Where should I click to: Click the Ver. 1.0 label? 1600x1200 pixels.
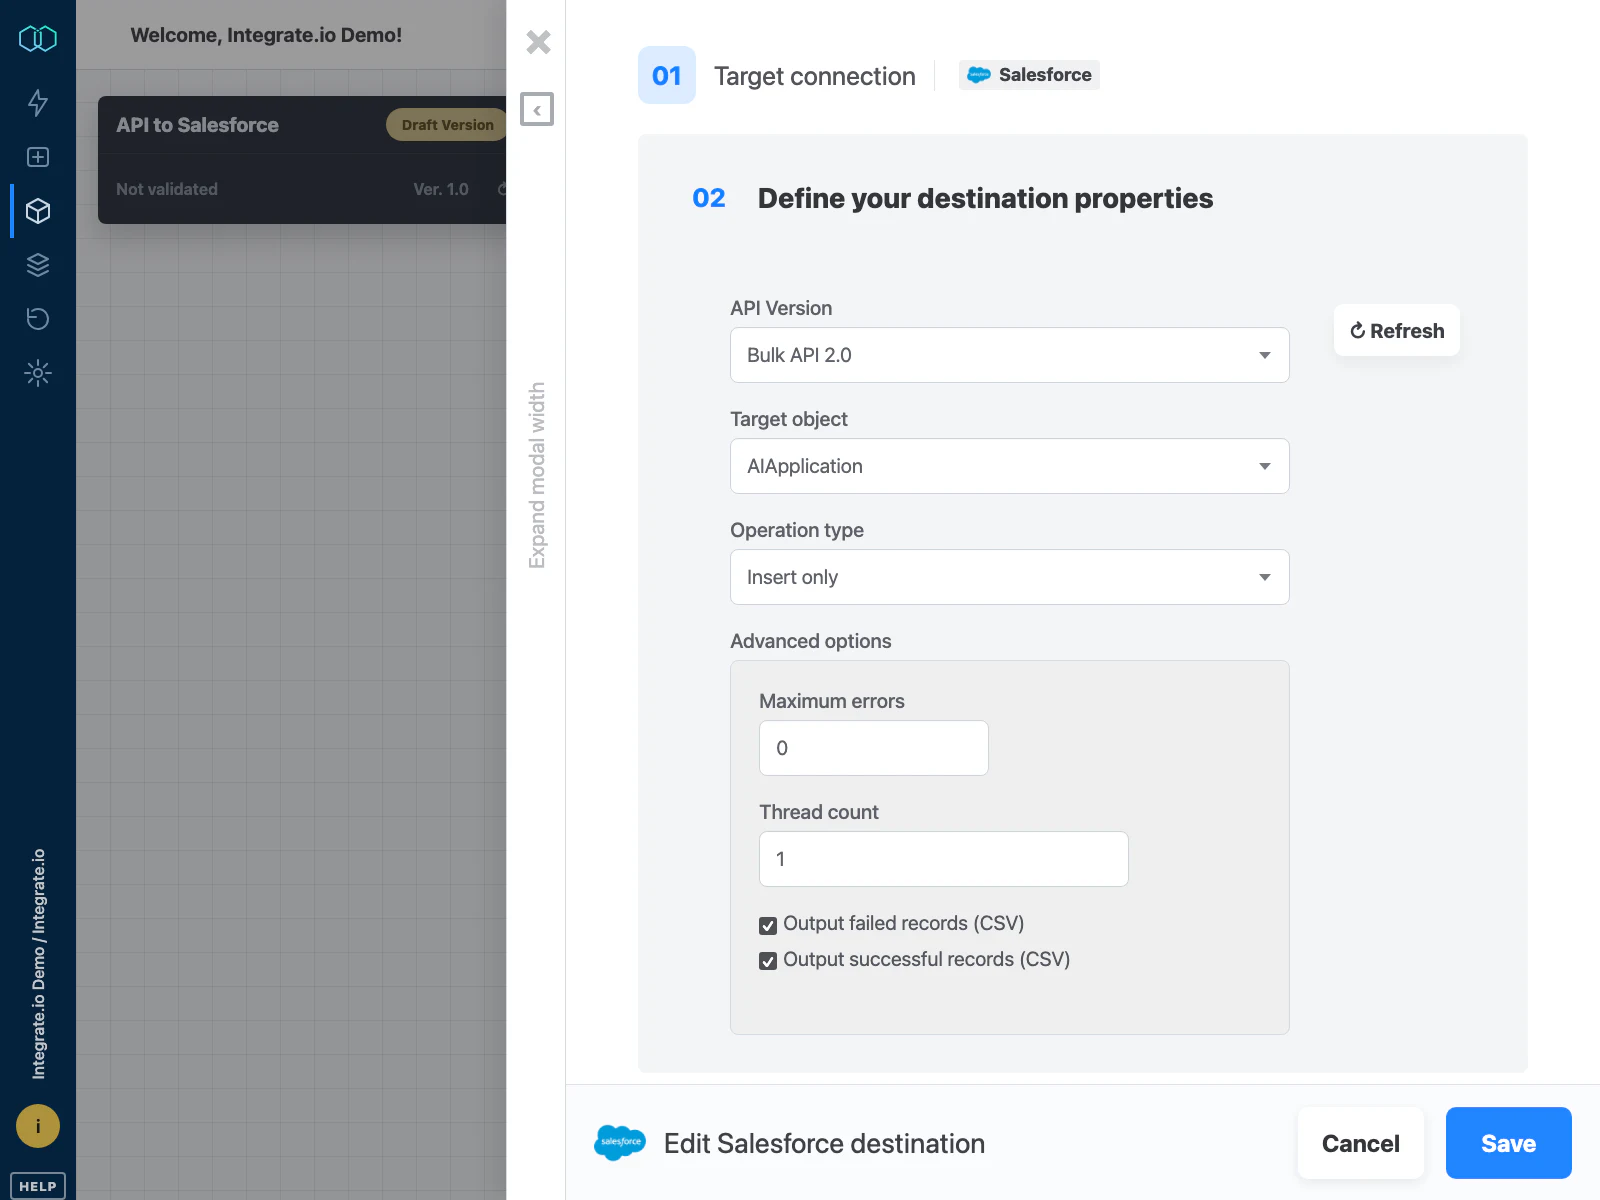pyautogui.click(x=441, y=189)
